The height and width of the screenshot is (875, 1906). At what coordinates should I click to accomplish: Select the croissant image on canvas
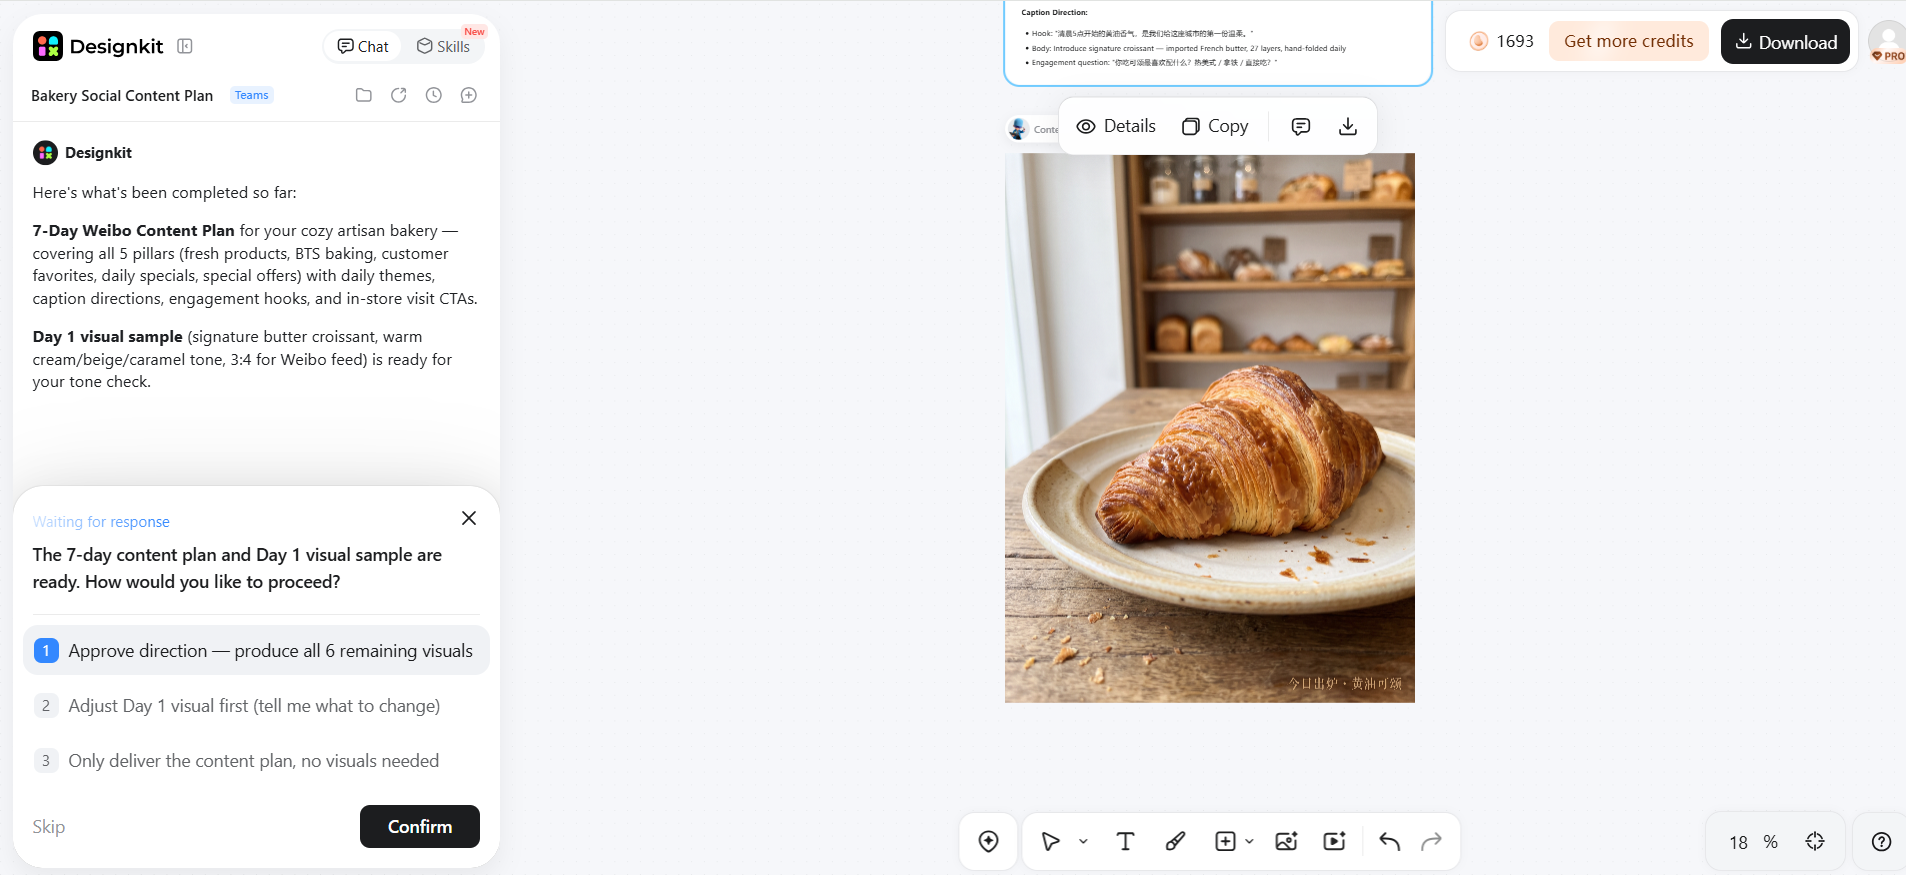pos(1210,428)
